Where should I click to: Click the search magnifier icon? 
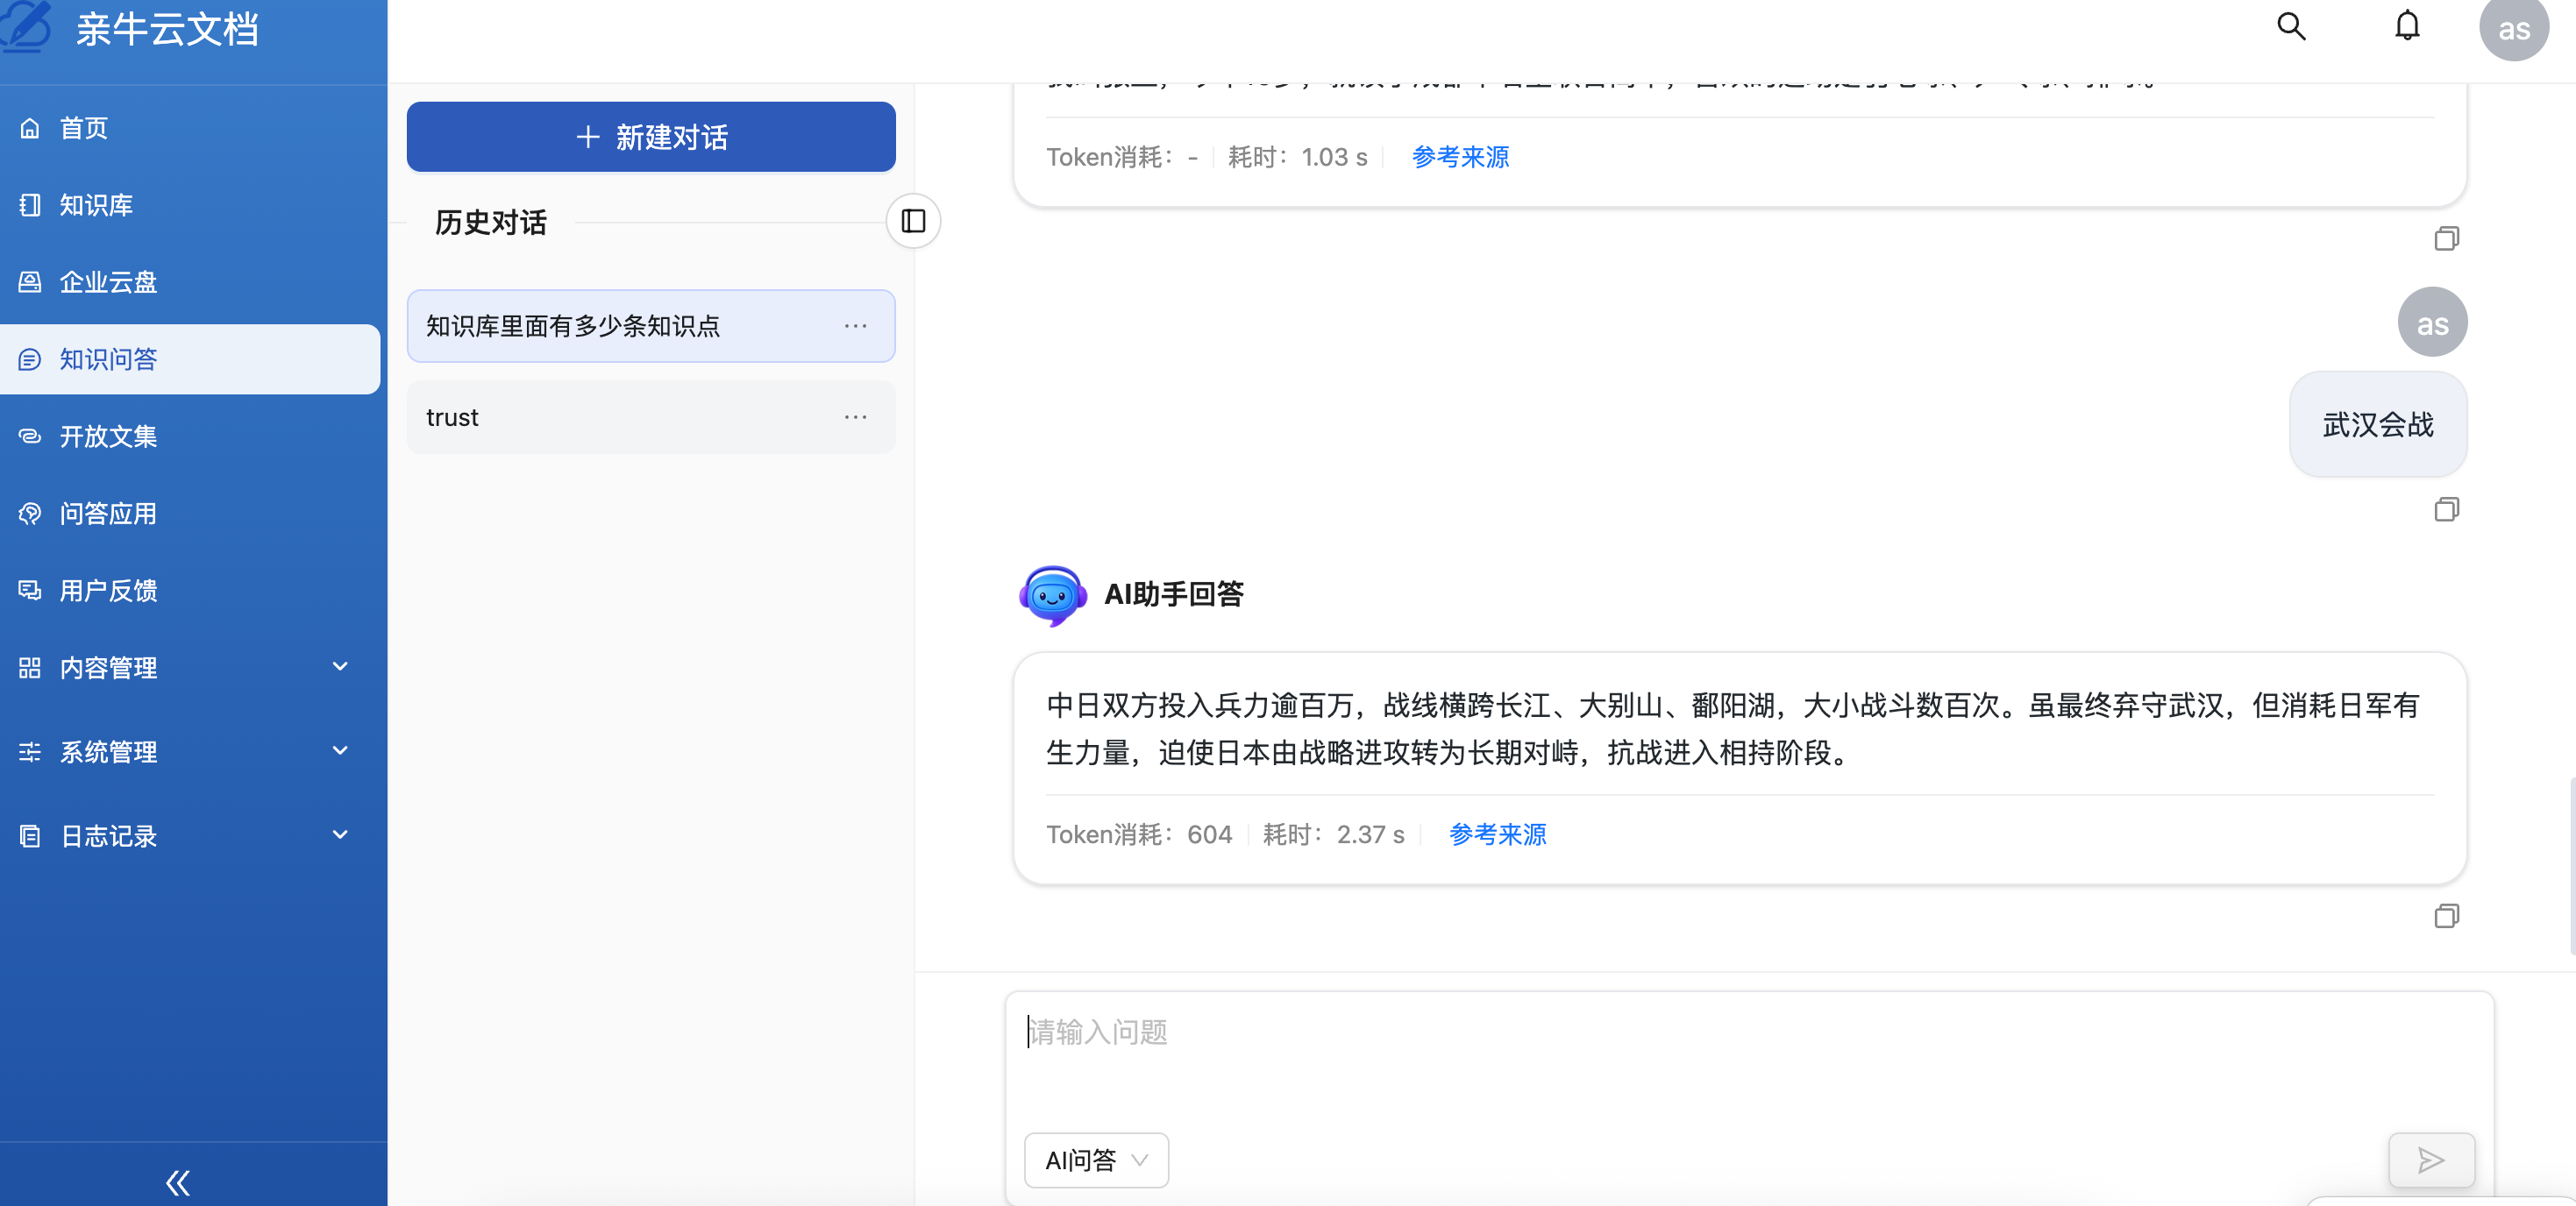point(2290,27)
